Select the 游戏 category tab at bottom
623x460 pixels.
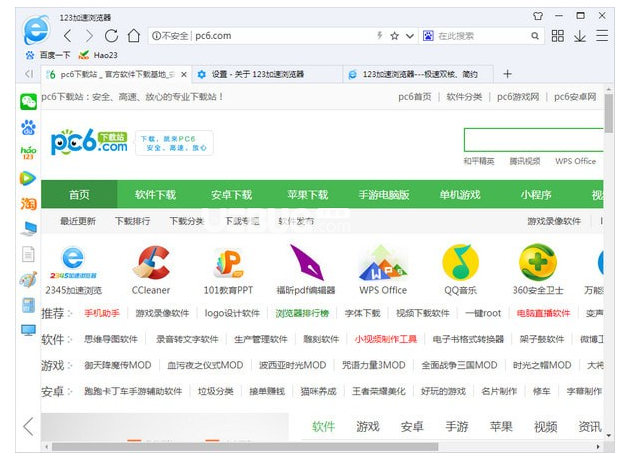pyautogui.click(x=368, y=427)
